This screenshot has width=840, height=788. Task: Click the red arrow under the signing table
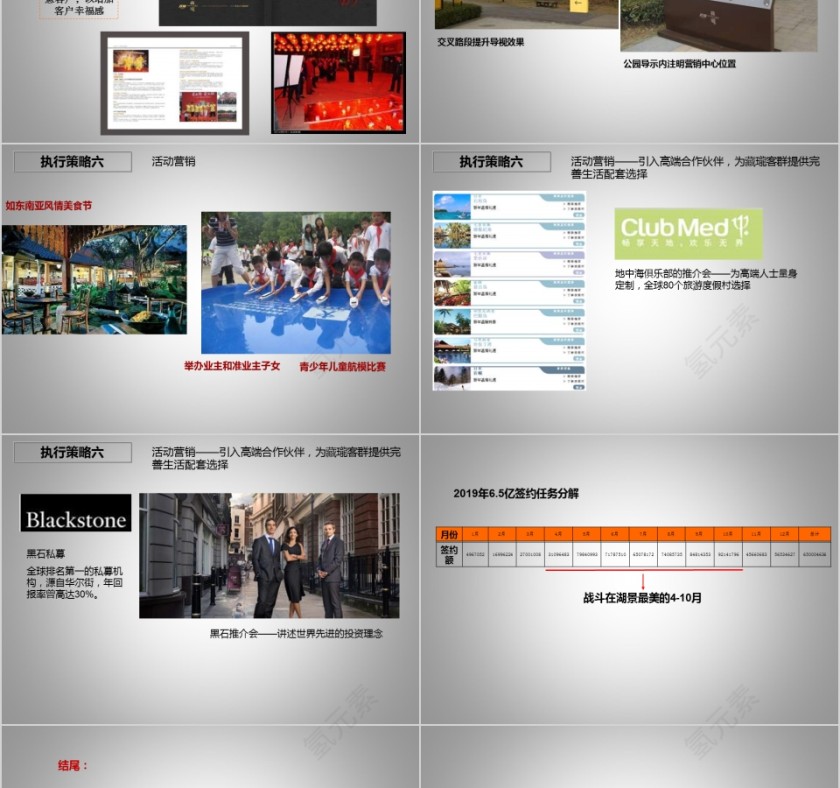(645, 580)
